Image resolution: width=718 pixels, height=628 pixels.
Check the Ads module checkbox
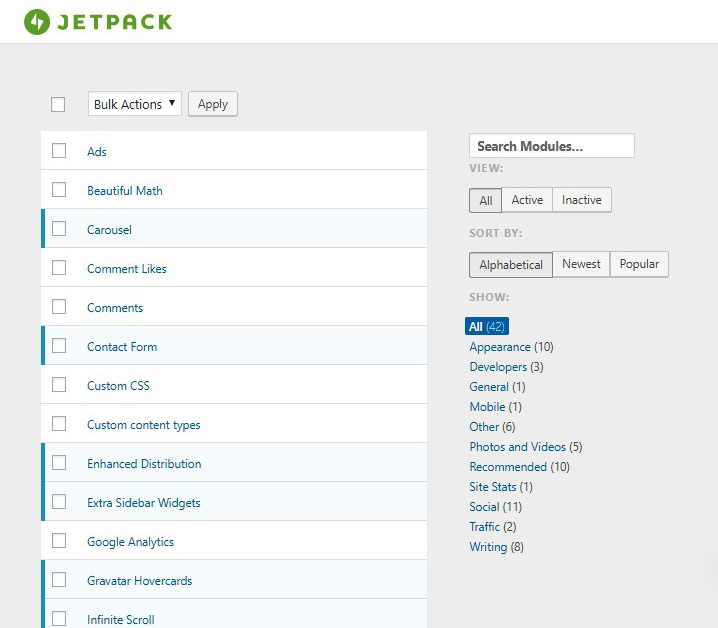coord(59,151)
